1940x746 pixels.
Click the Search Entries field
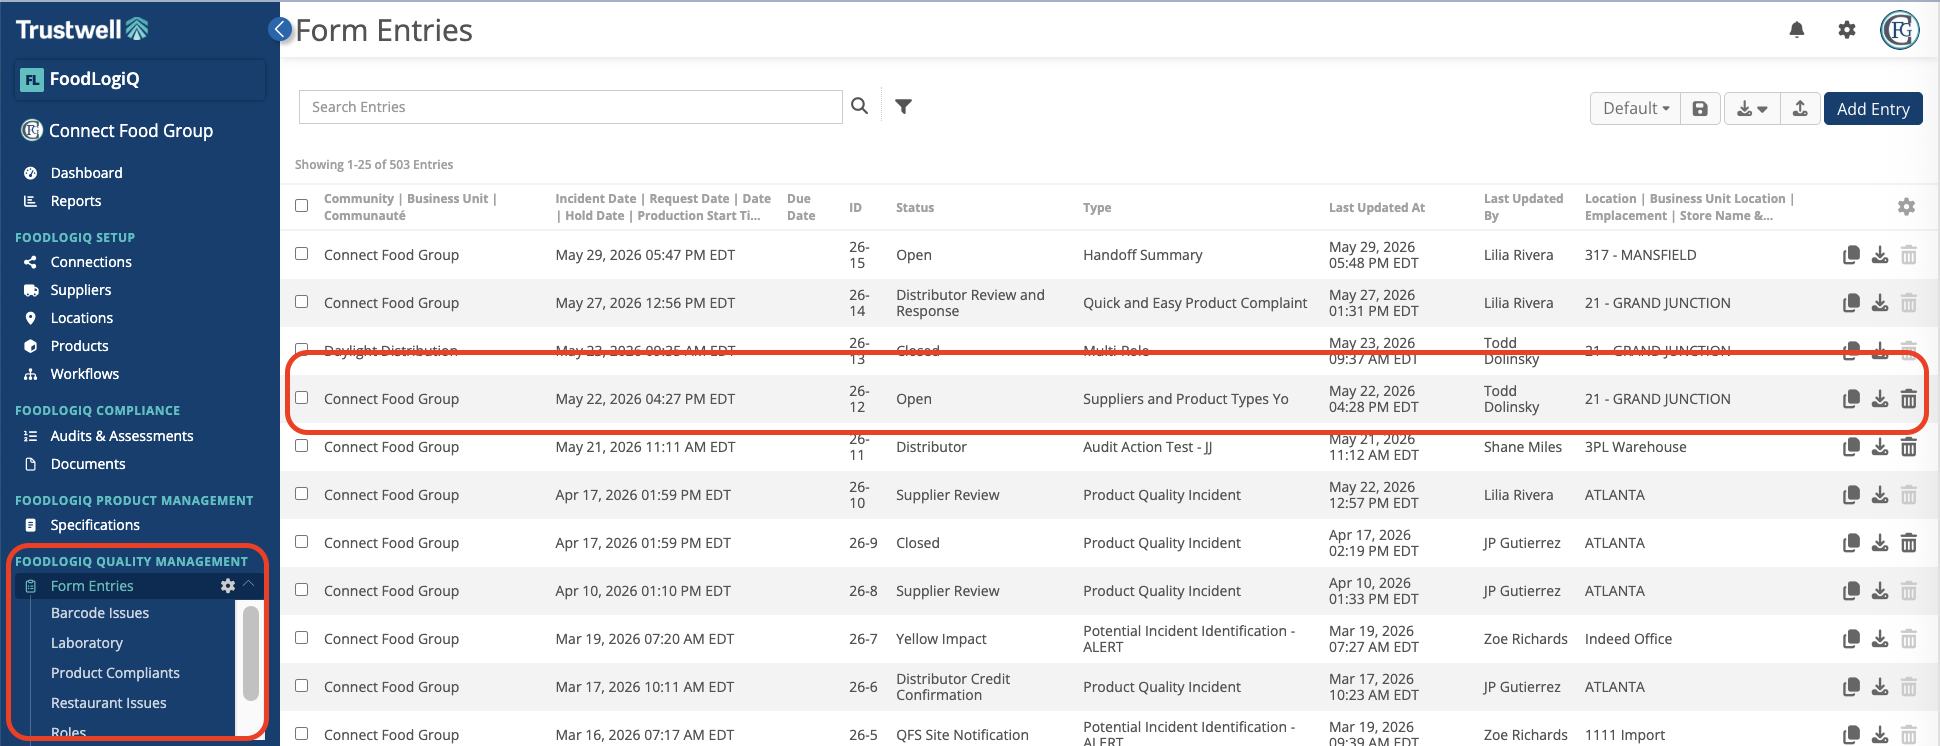(570, 107)
